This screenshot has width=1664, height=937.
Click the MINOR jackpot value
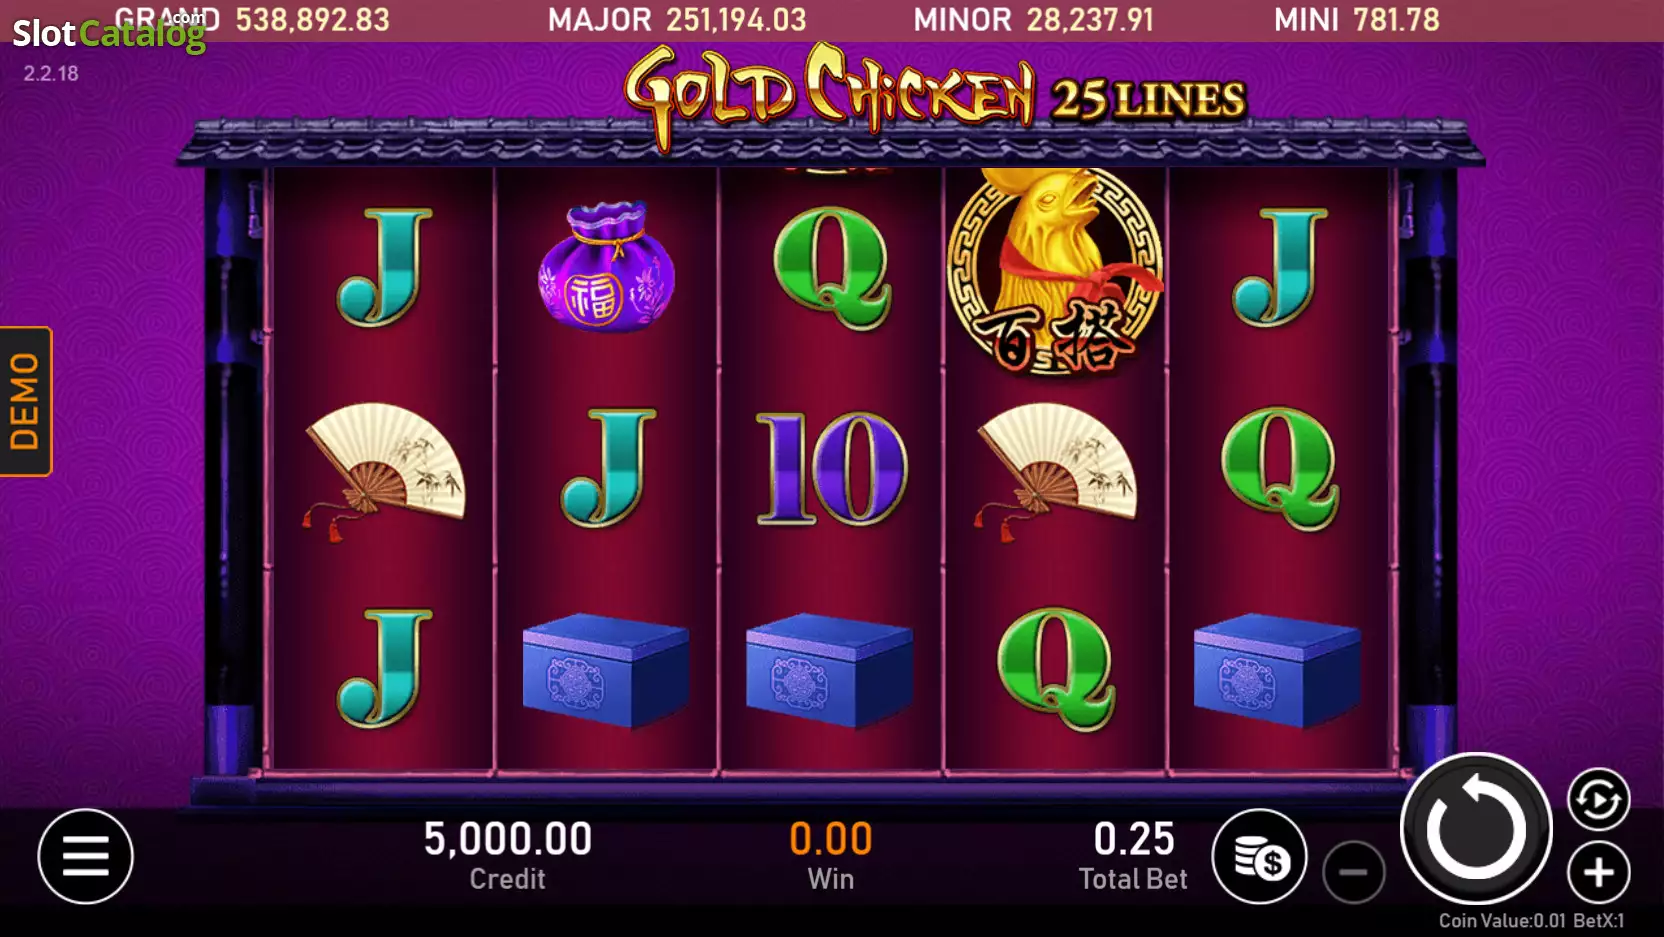pos(1088,19)
